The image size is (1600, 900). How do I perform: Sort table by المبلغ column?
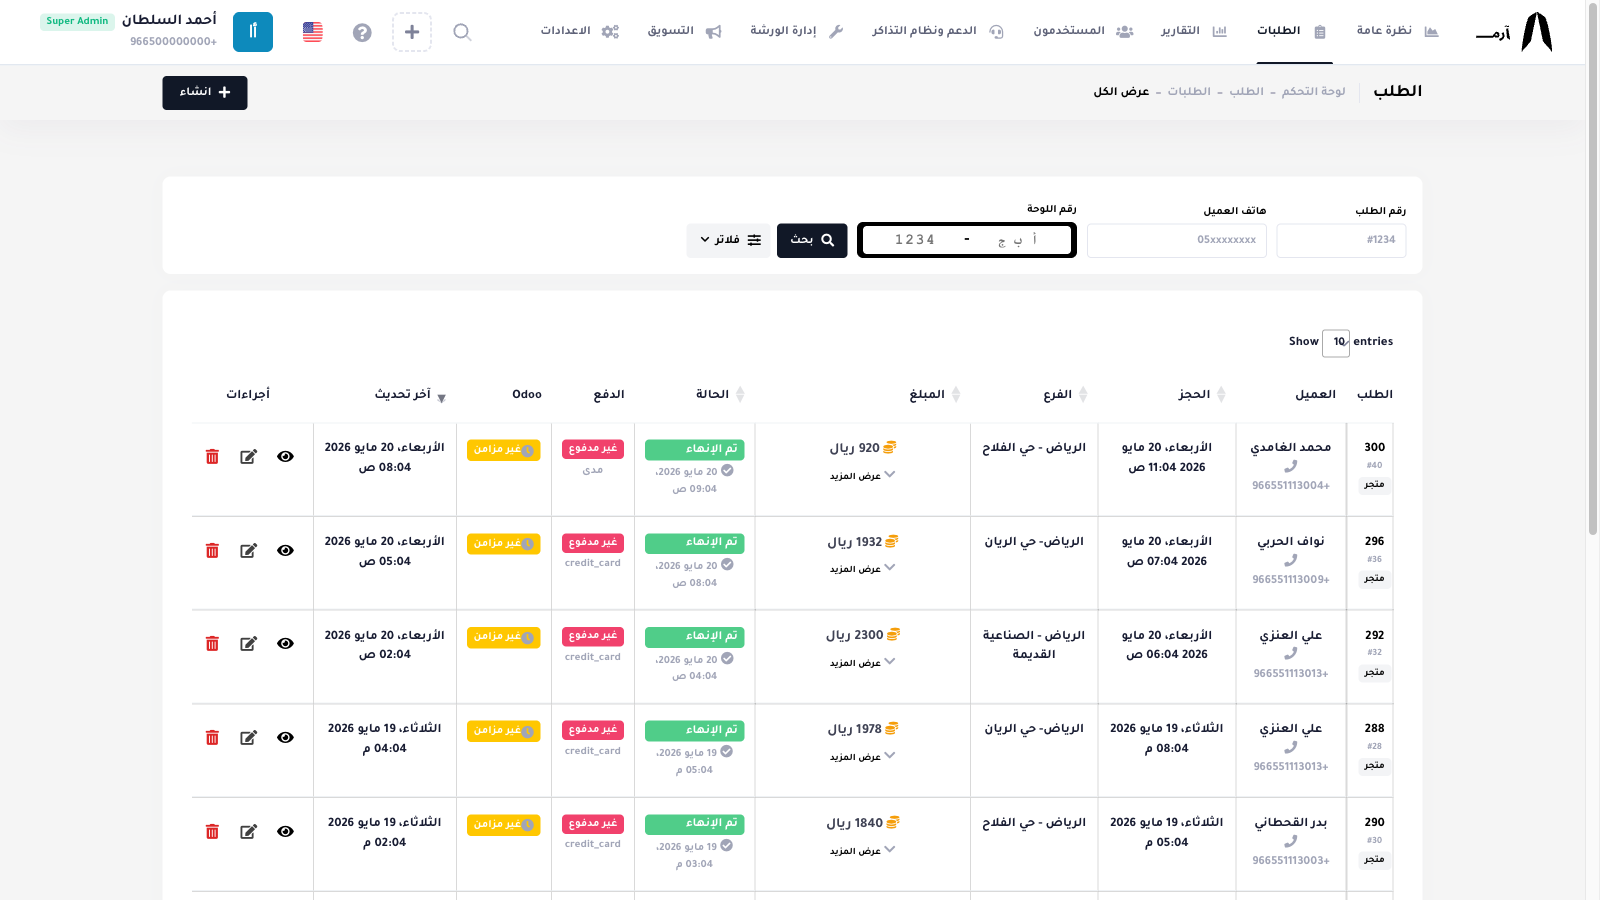[x=935, y=395]
